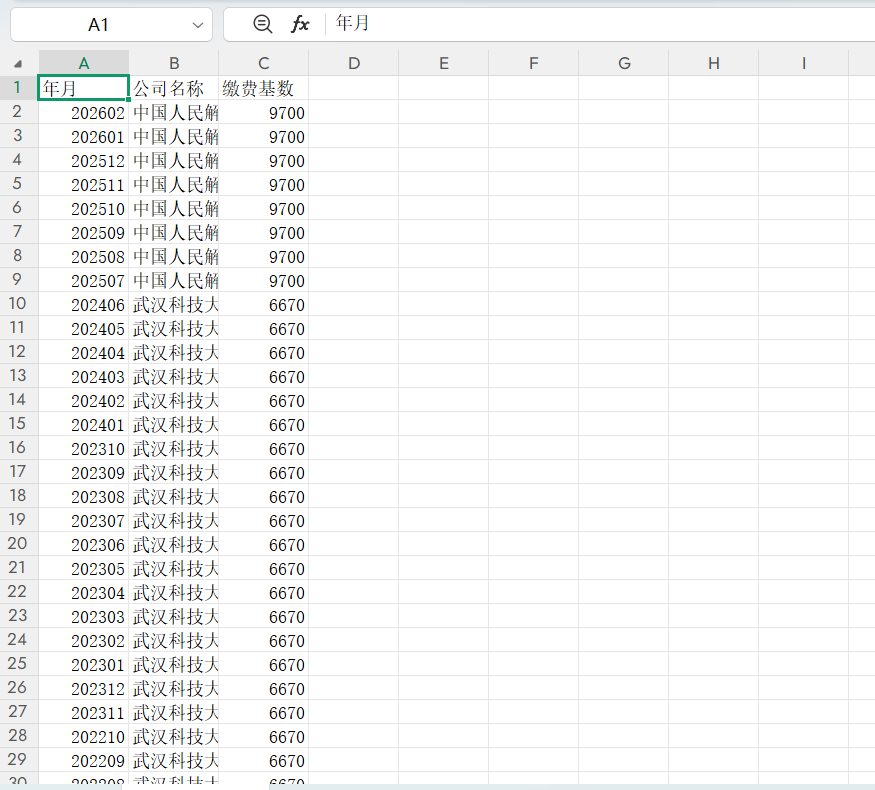Viewport: 875px width, 790px height.
Task: Click cell containing 202310
Action: (84, 448)
